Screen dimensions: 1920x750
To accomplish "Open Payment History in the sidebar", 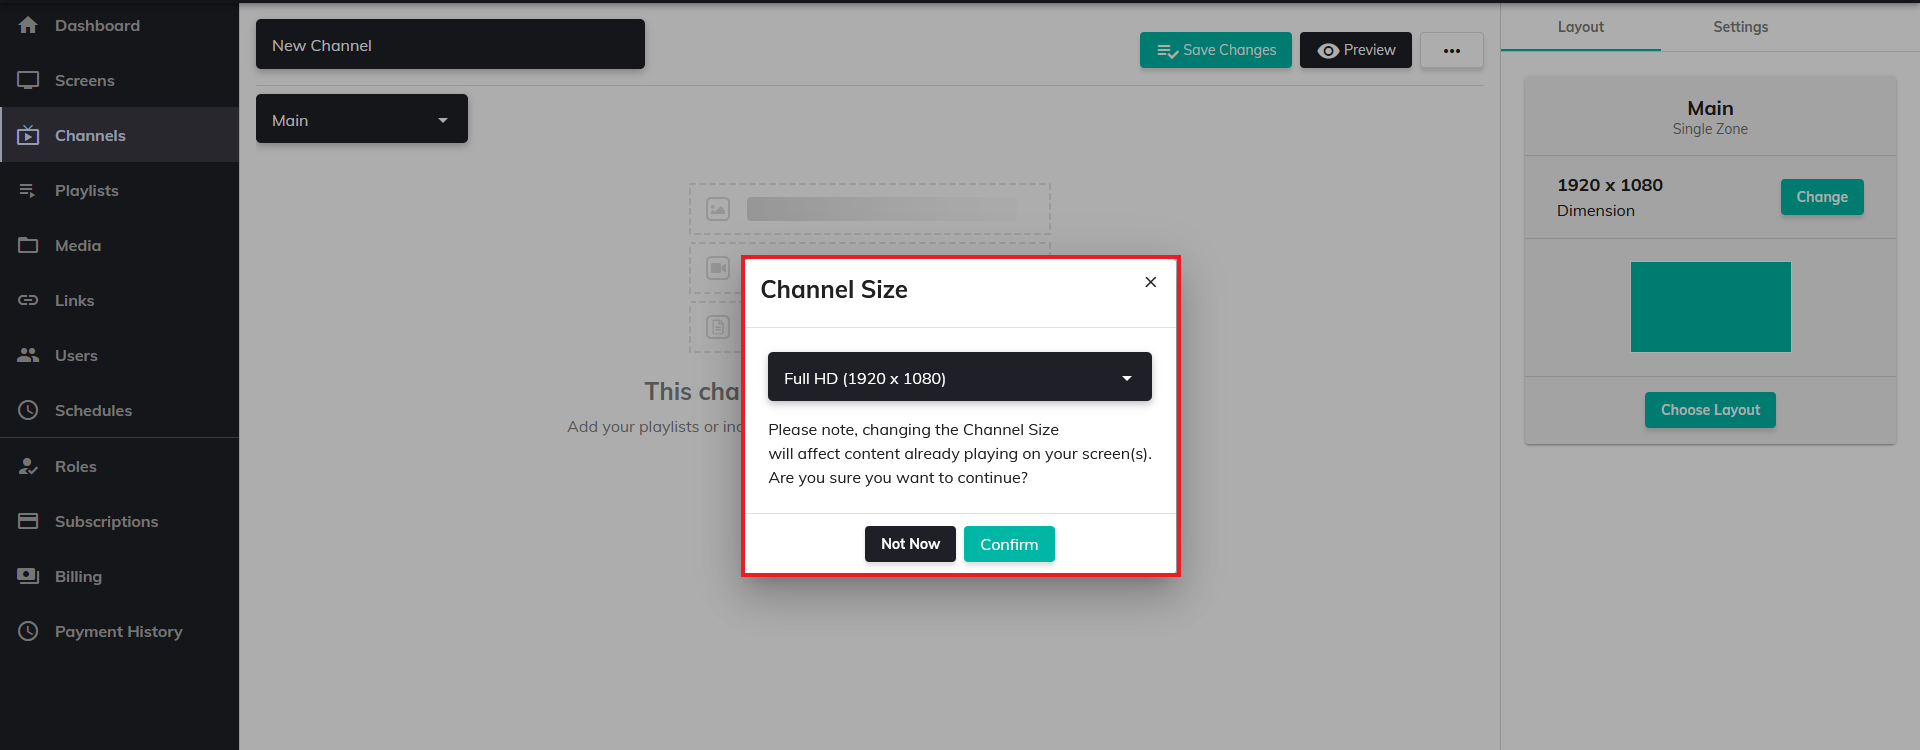I will tap(118, 631).
